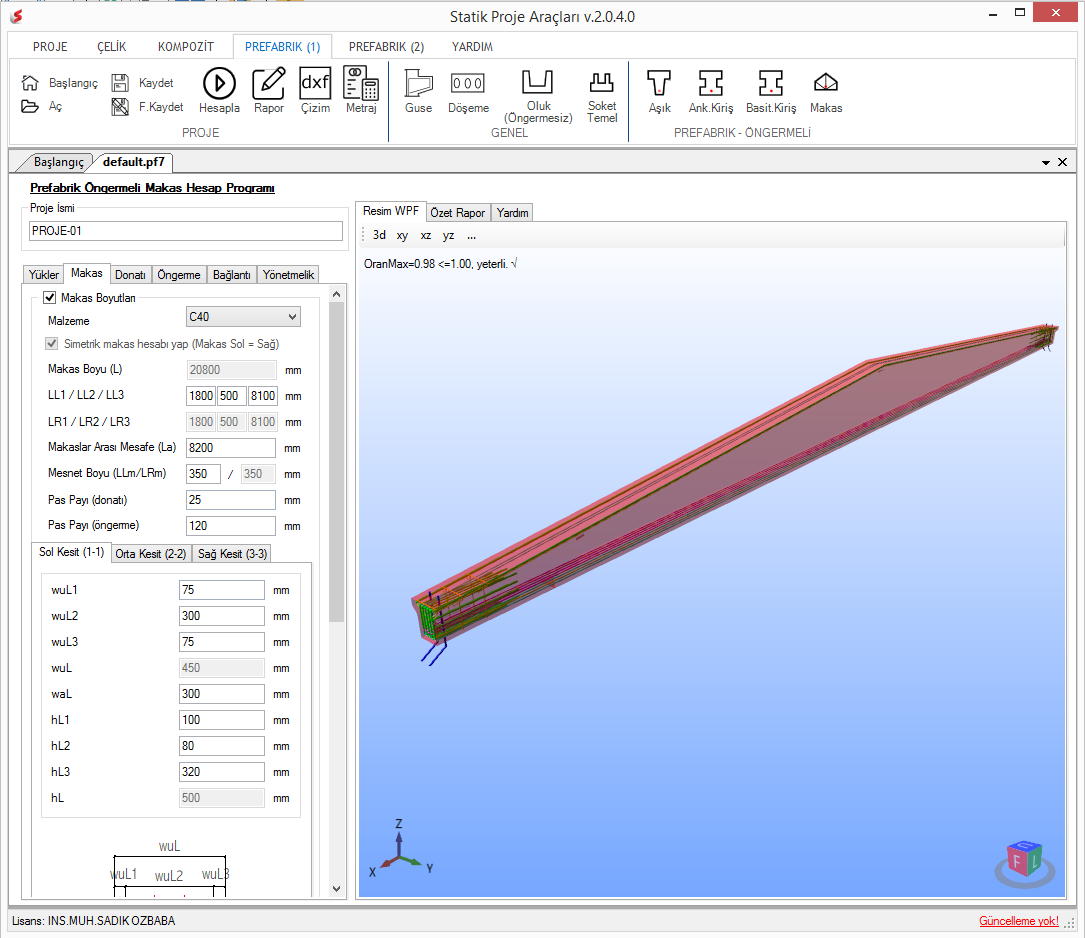
Task: Save project with Kaydet icon
Action: (120, 83)
